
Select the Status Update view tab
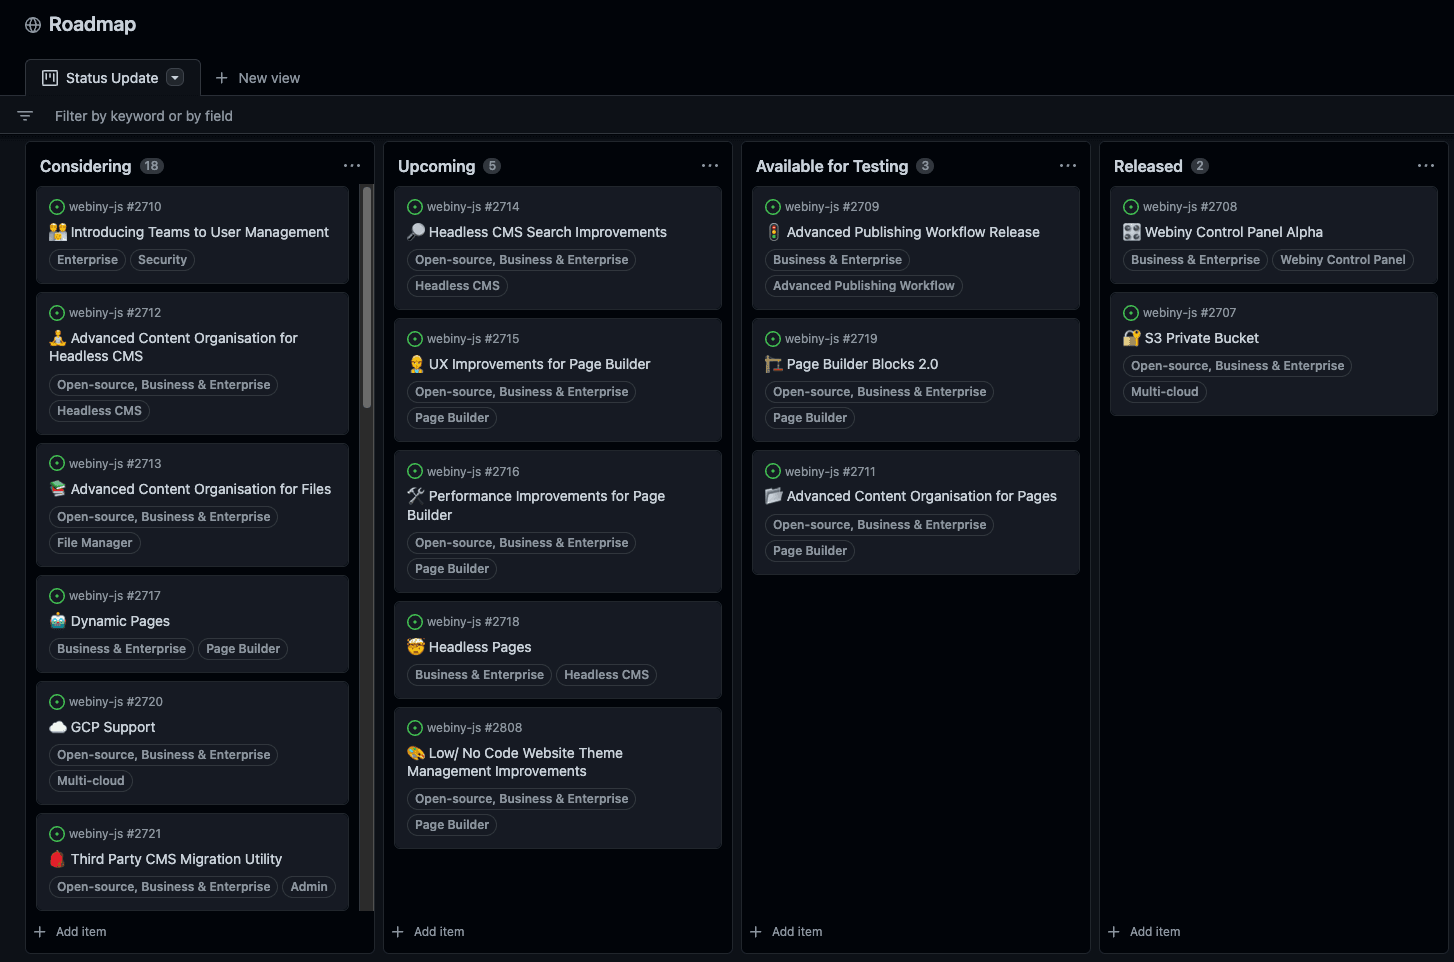coord(111,78)
